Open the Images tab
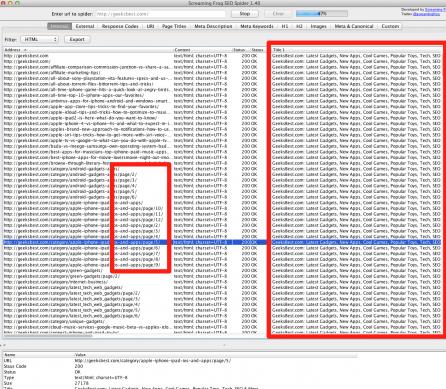 tap(318, 26)
